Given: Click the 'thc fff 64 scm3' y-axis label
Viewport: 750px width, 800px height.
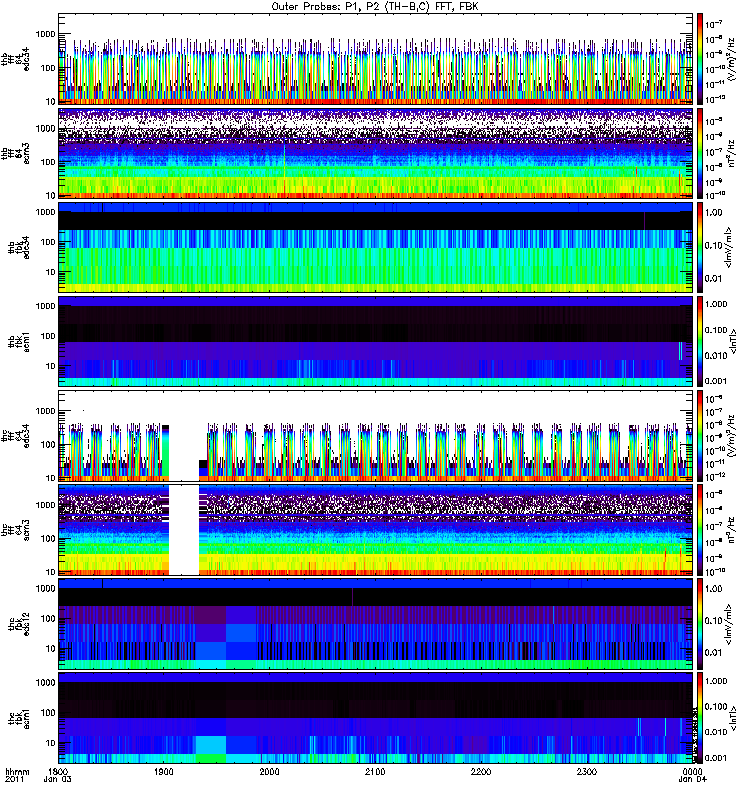Looking at the screenshot, I should click(x=15, y=530).
